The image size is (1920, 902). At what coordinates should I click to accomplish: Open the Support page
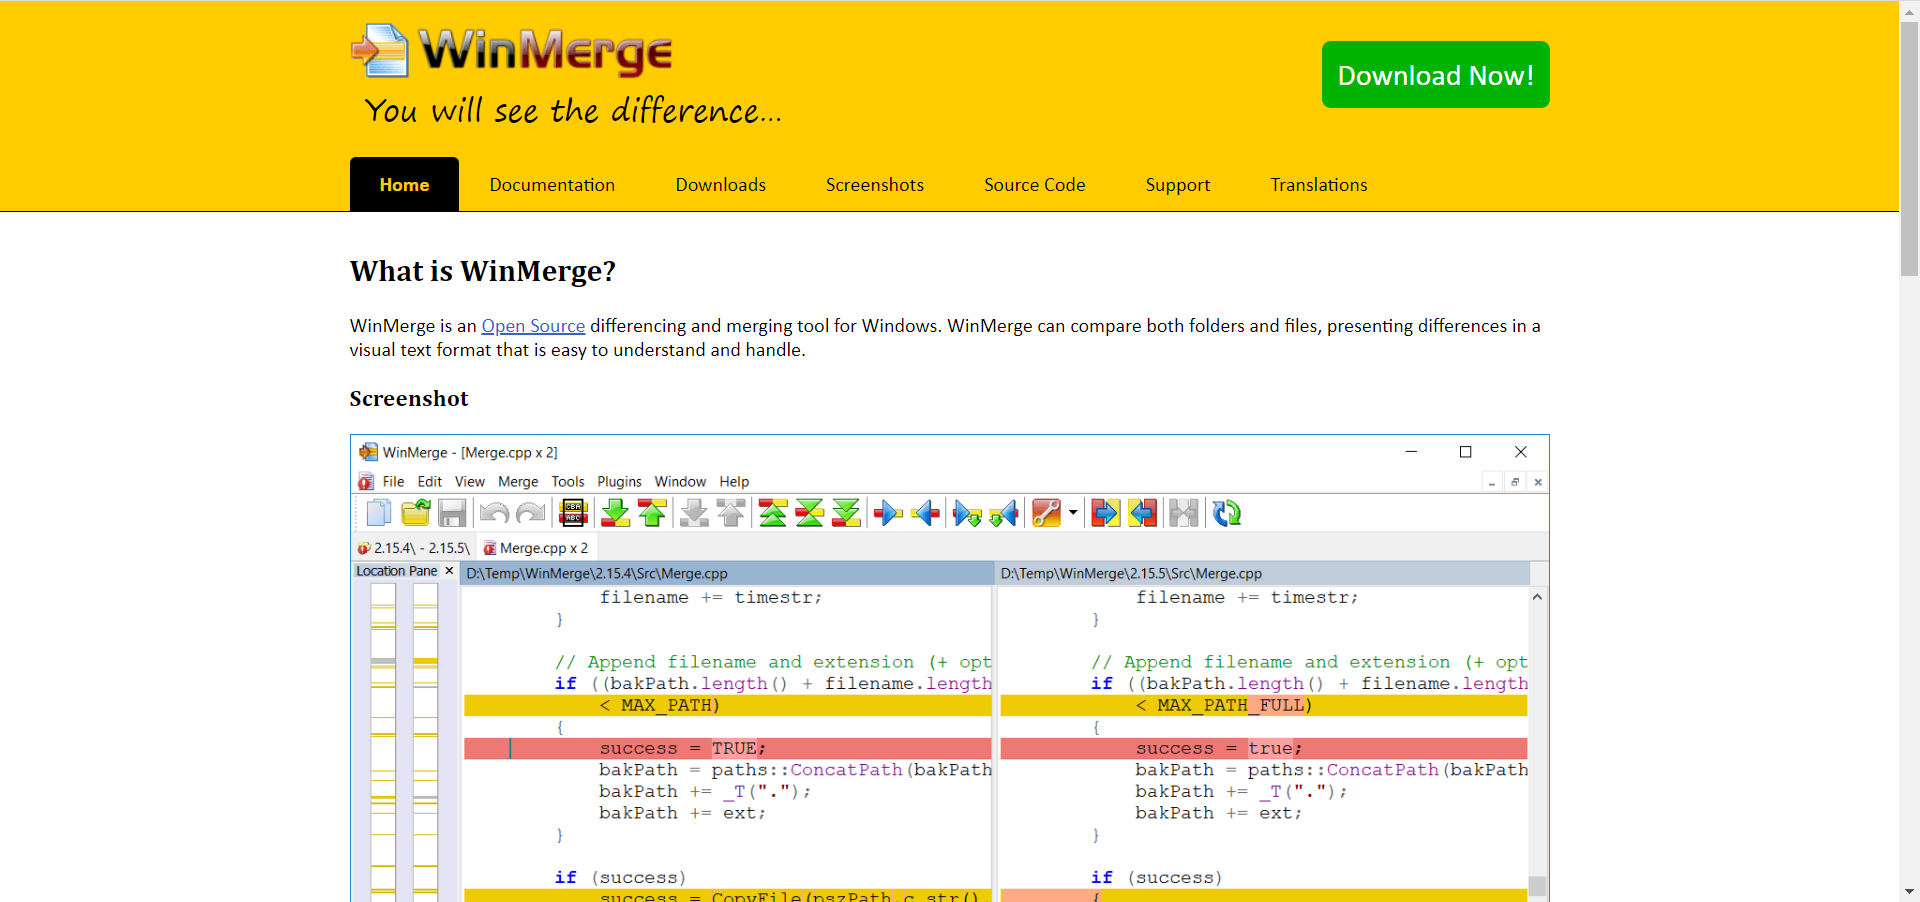[1178, 185]
